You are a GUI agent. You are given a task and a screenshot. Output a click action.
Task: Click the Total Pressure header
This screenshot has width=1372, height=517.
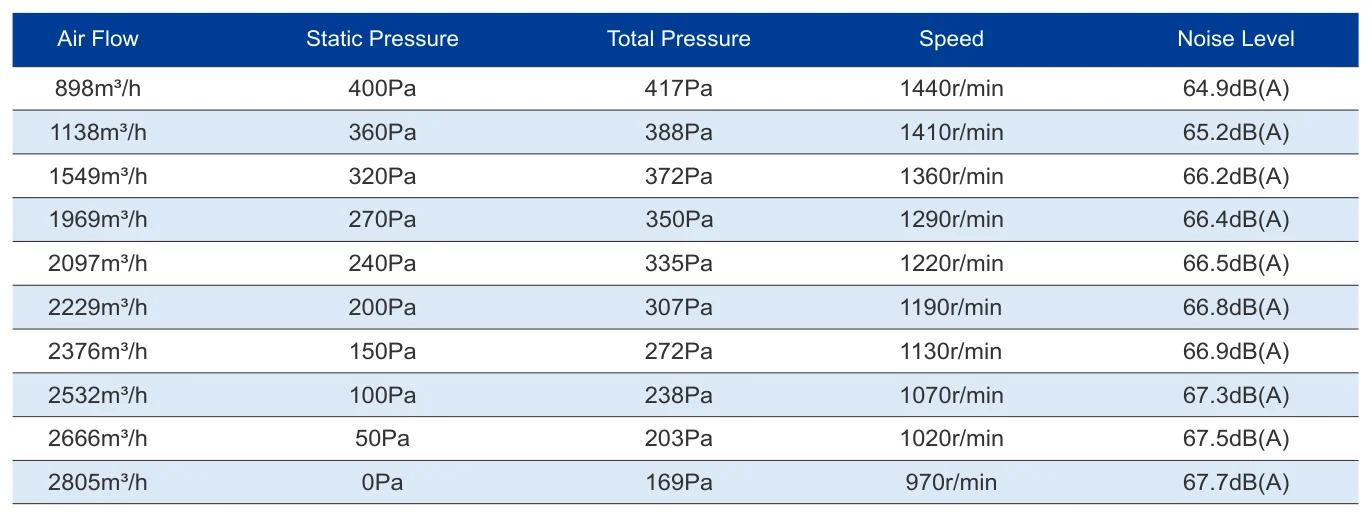click(x=679, y=39)
